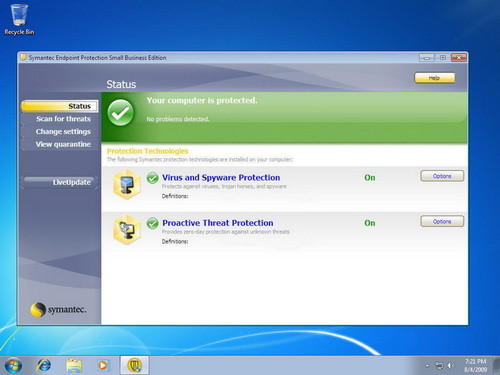Click green check next to Proactive Threat Protection
The image size is (500, 375).
[x=152, y=223]
